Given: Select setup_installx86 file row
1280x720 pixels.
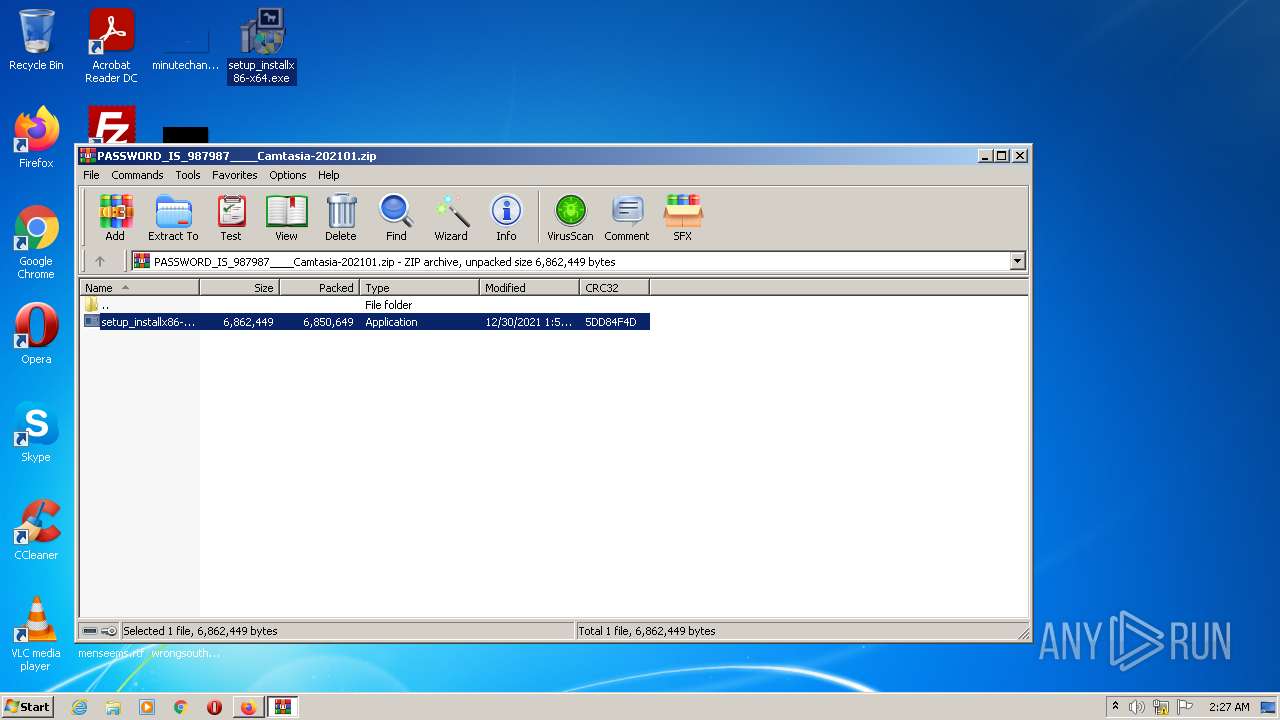Looking at the screenshot, I should 365,322.
